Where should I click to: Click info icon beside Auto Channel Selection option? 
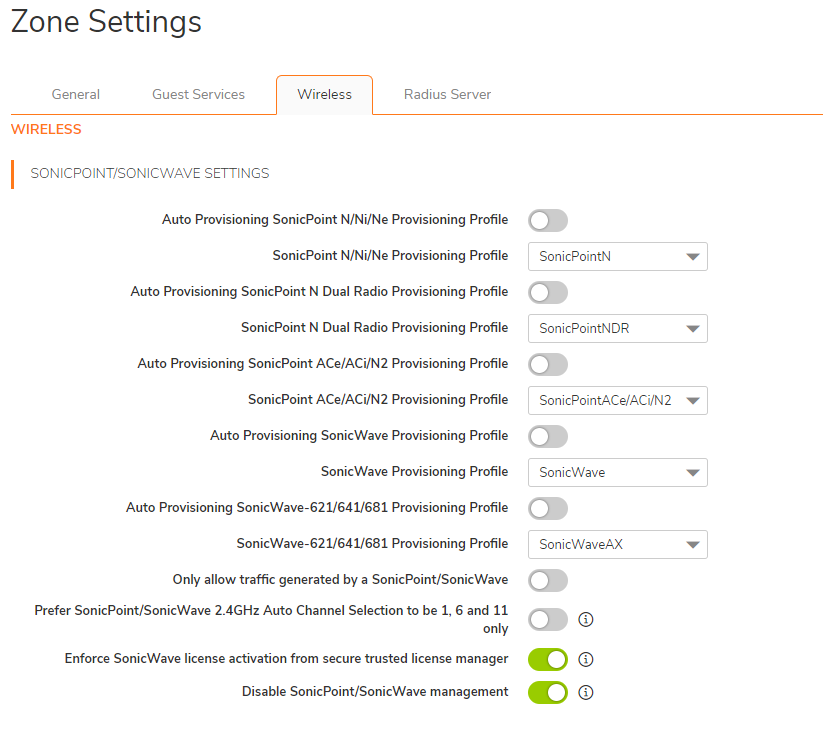587,620
